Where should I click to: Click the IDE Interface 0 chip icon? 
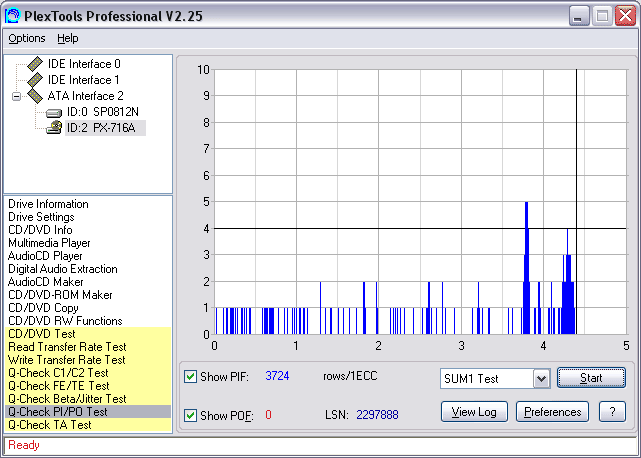click(35, 64)
